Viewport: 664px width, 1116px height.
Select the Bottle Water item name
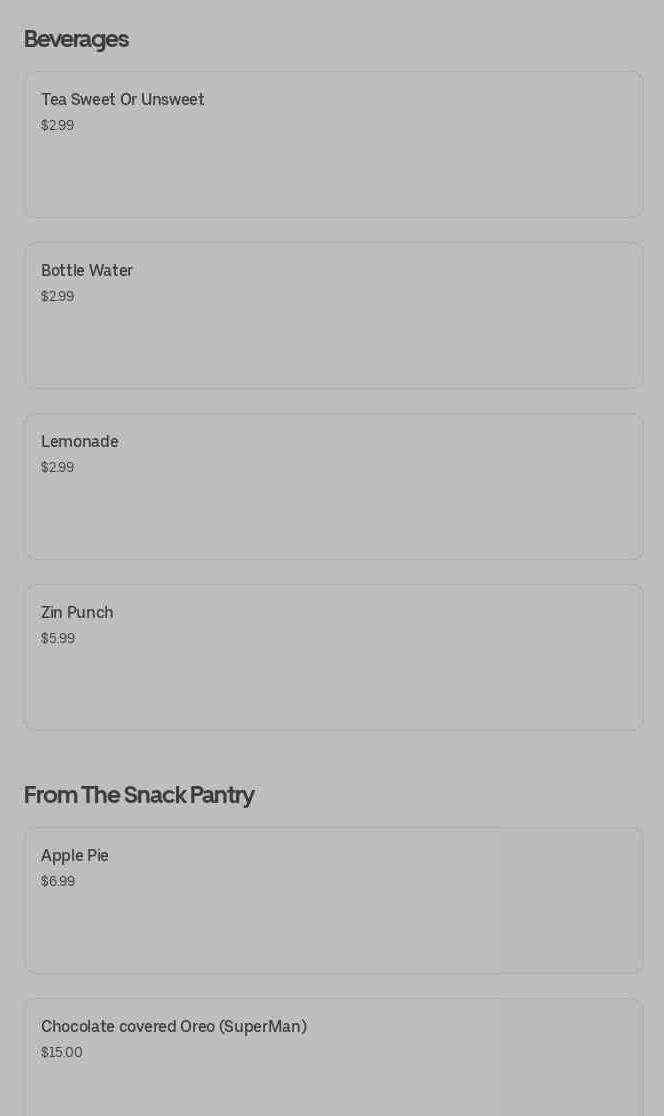[87, 271]
